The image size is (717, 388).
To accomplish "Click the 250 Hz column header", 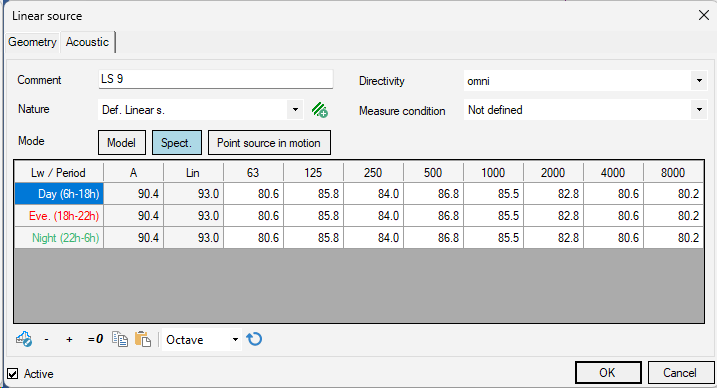I will pyautogui.click(x=373, y=173).
